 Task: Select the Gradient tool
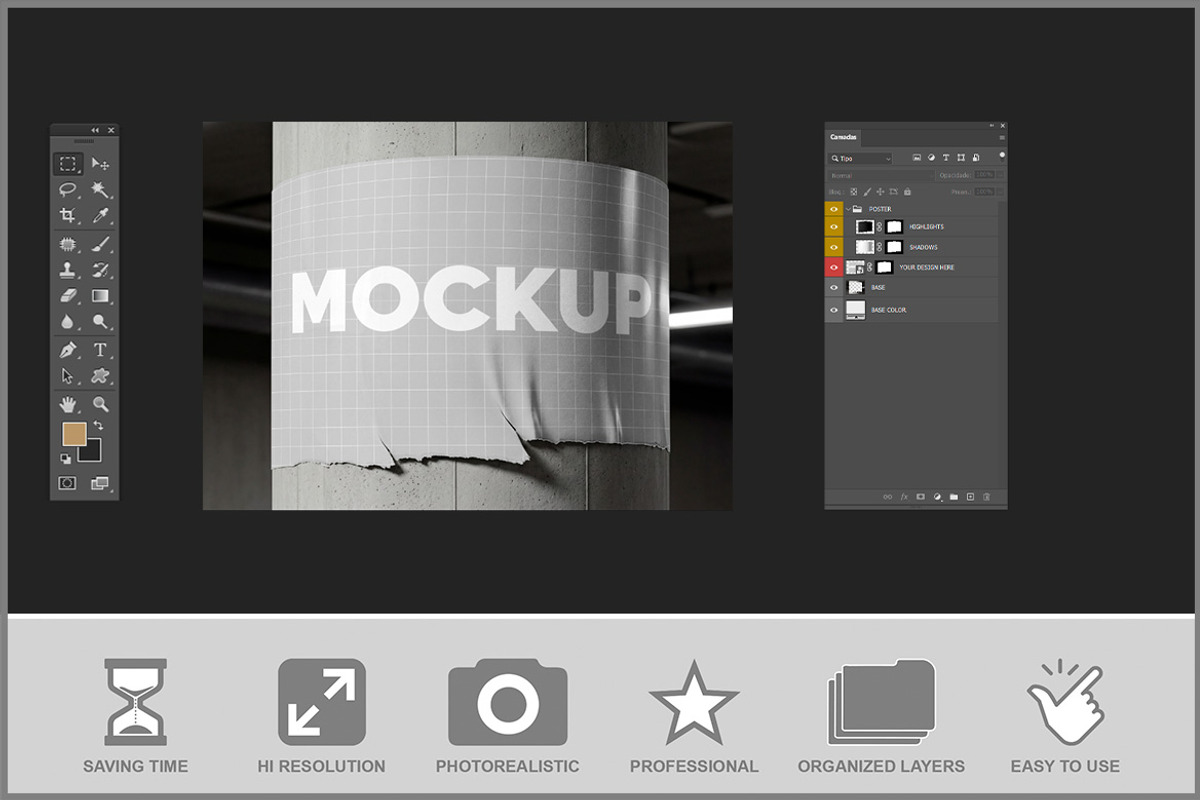point(100,296)
